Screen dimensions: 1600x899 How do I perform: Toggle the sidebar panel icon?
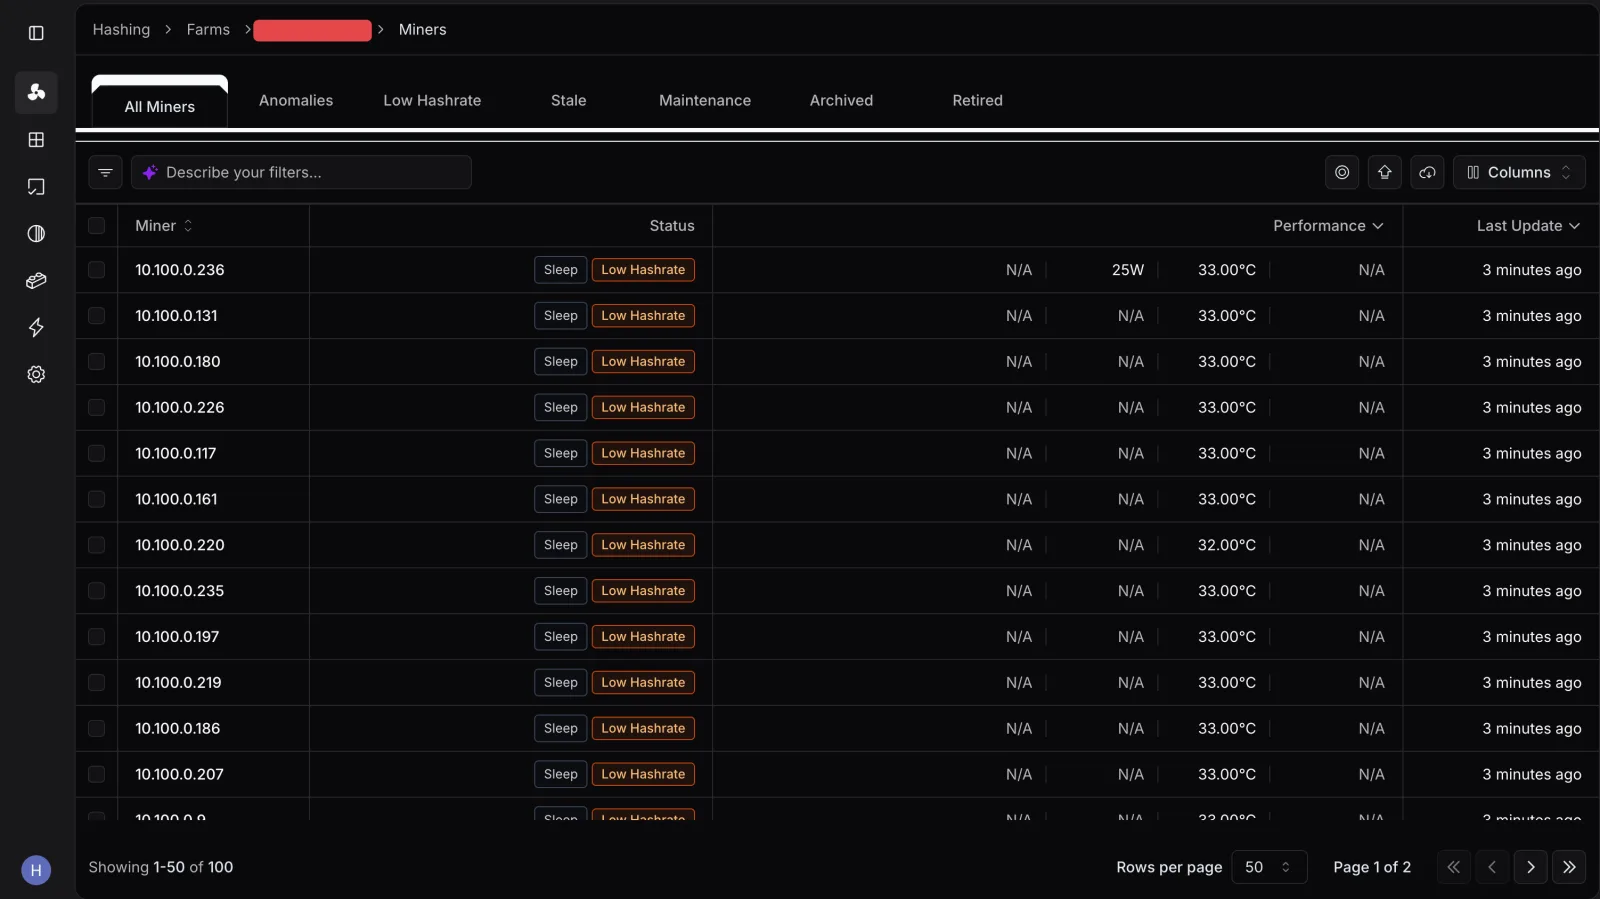click(x=36, y=33)
